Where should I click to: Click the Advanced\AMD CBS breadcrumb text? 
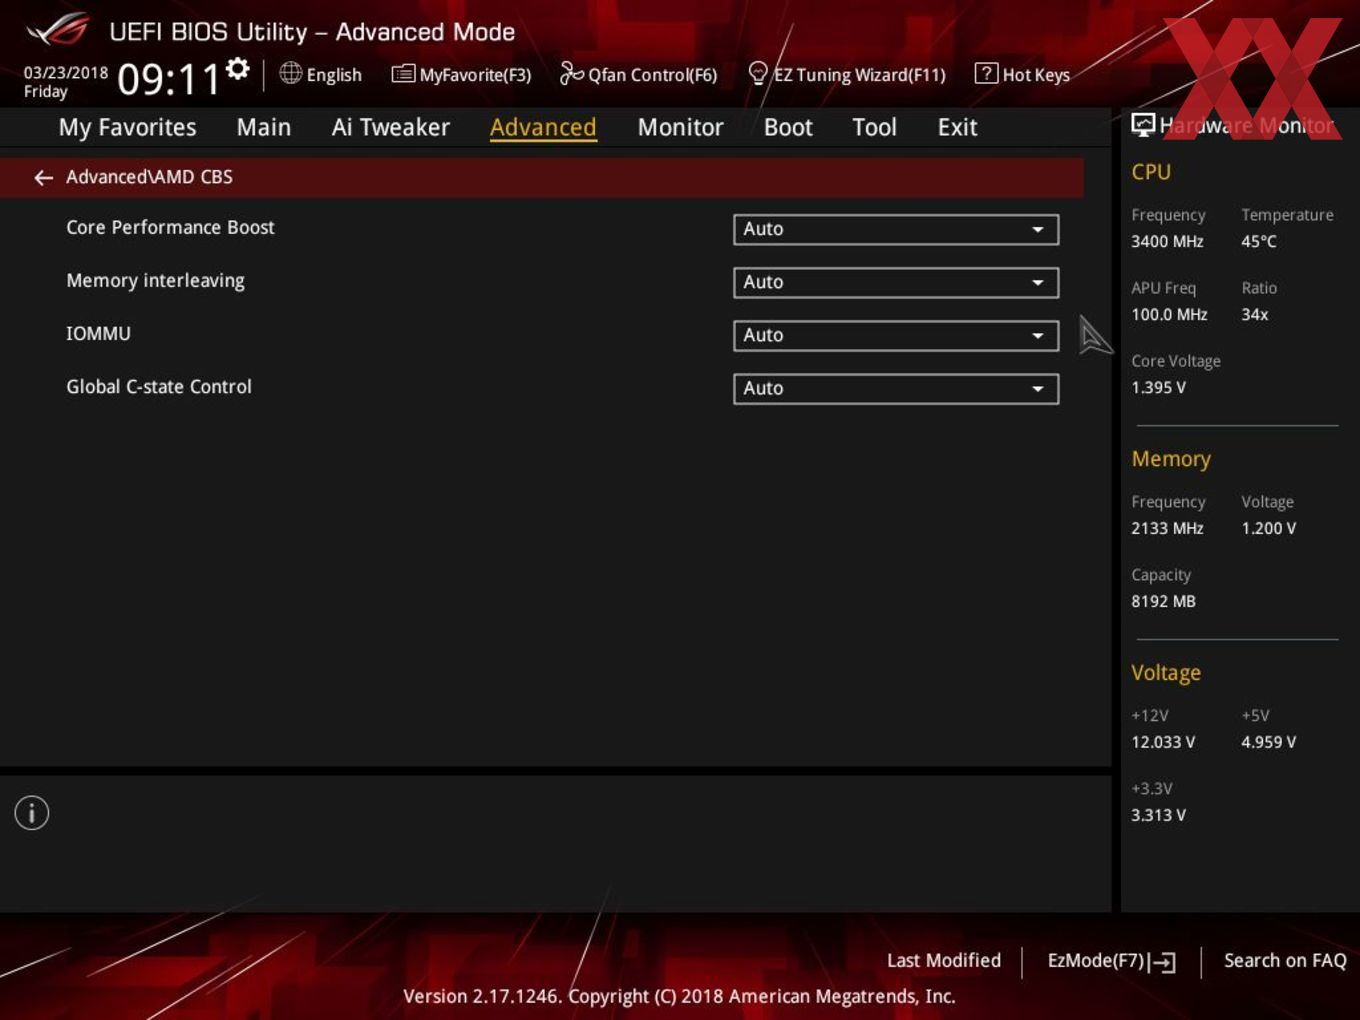149,177
